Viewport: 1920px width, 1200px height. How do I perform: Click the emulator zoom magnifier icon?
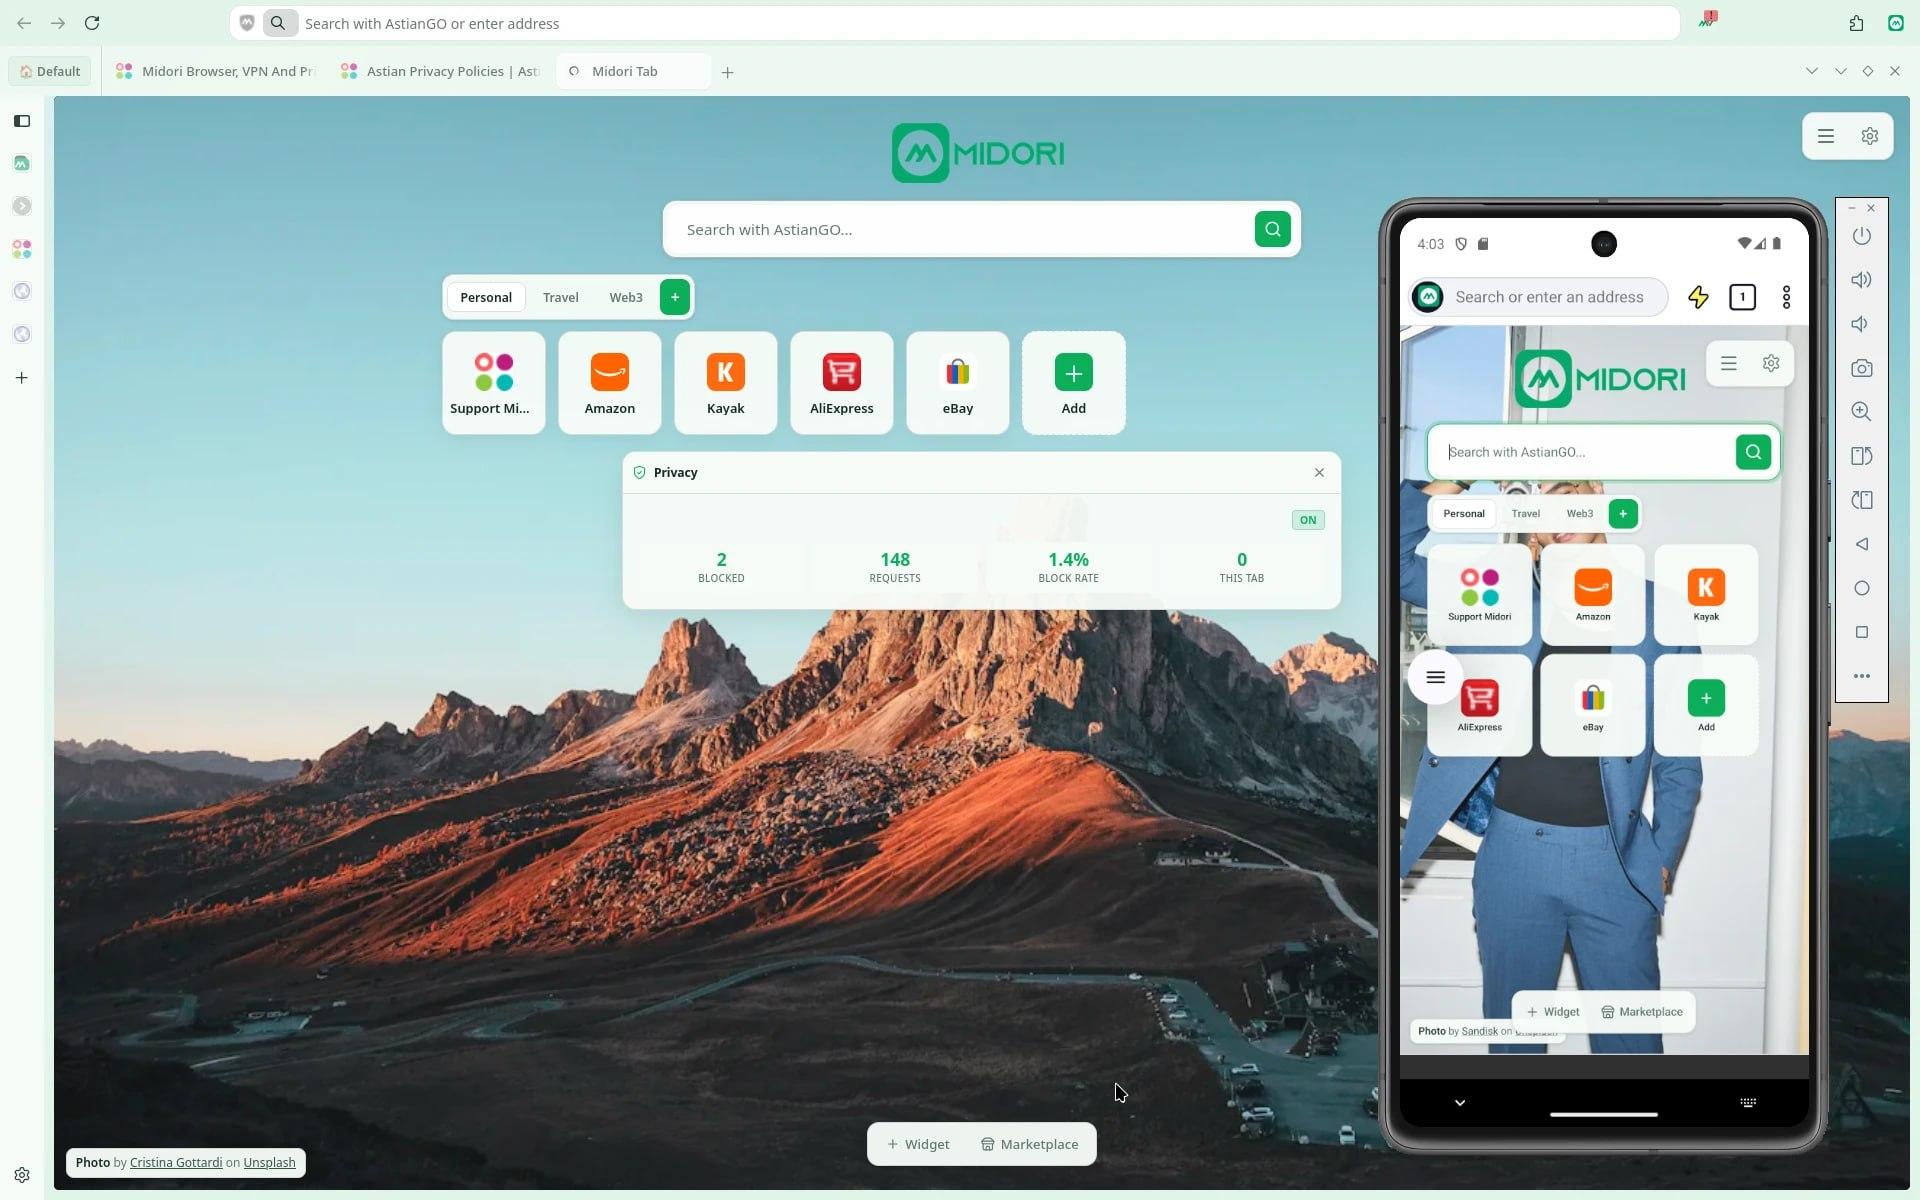tap(1861, 411)
